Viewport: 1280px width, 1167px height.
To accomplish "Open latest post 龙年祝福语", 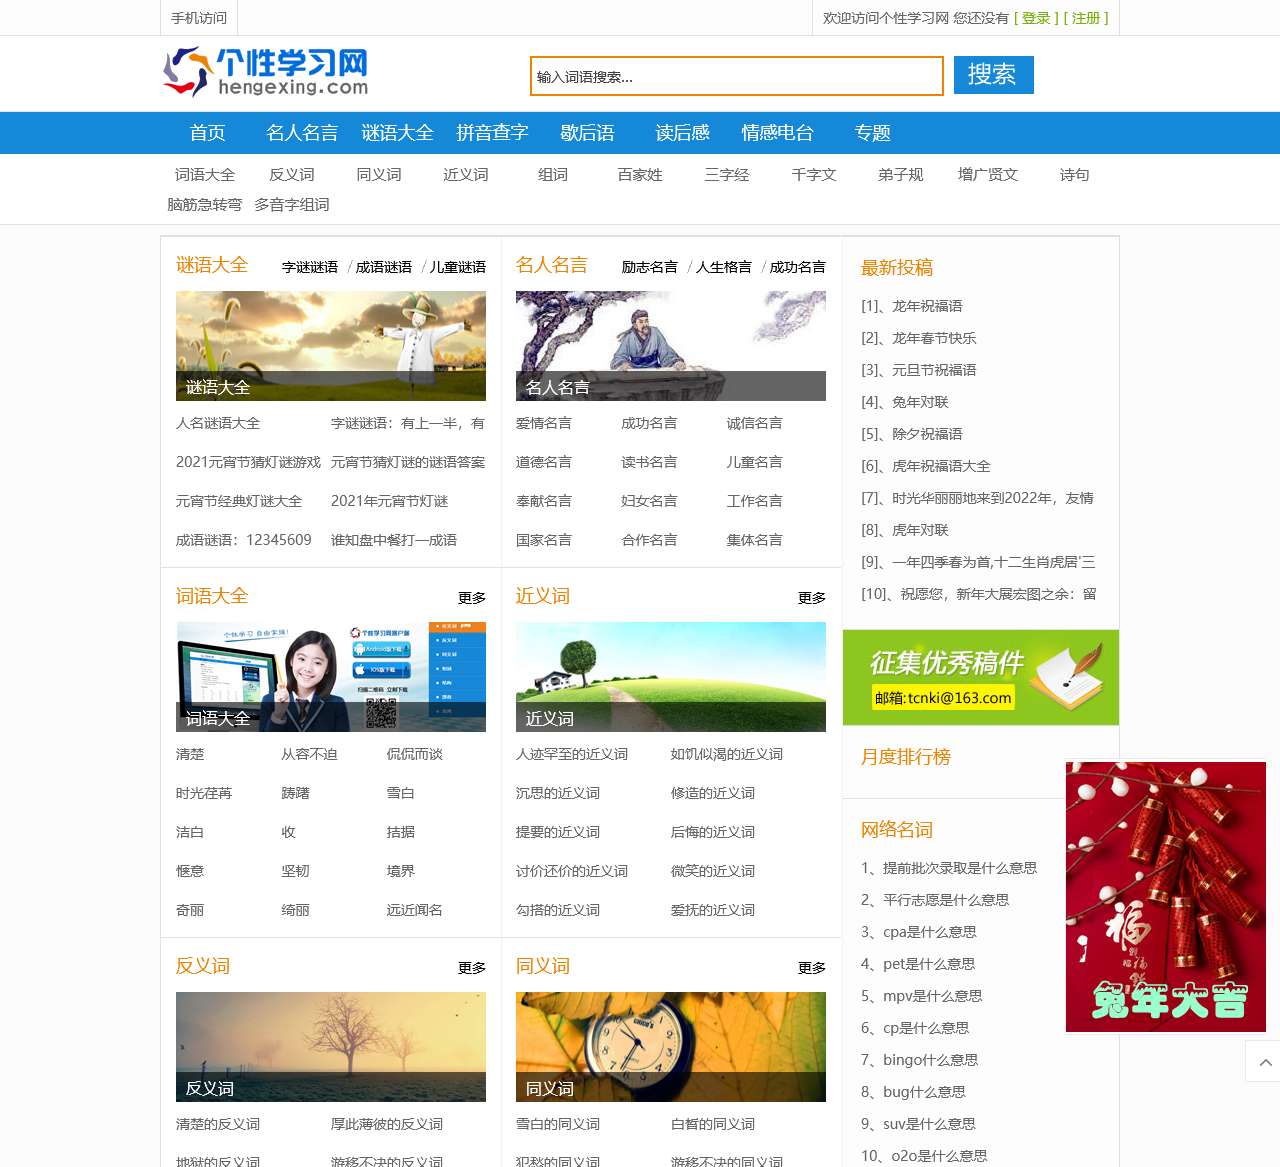I will click(x=925, y=306).
